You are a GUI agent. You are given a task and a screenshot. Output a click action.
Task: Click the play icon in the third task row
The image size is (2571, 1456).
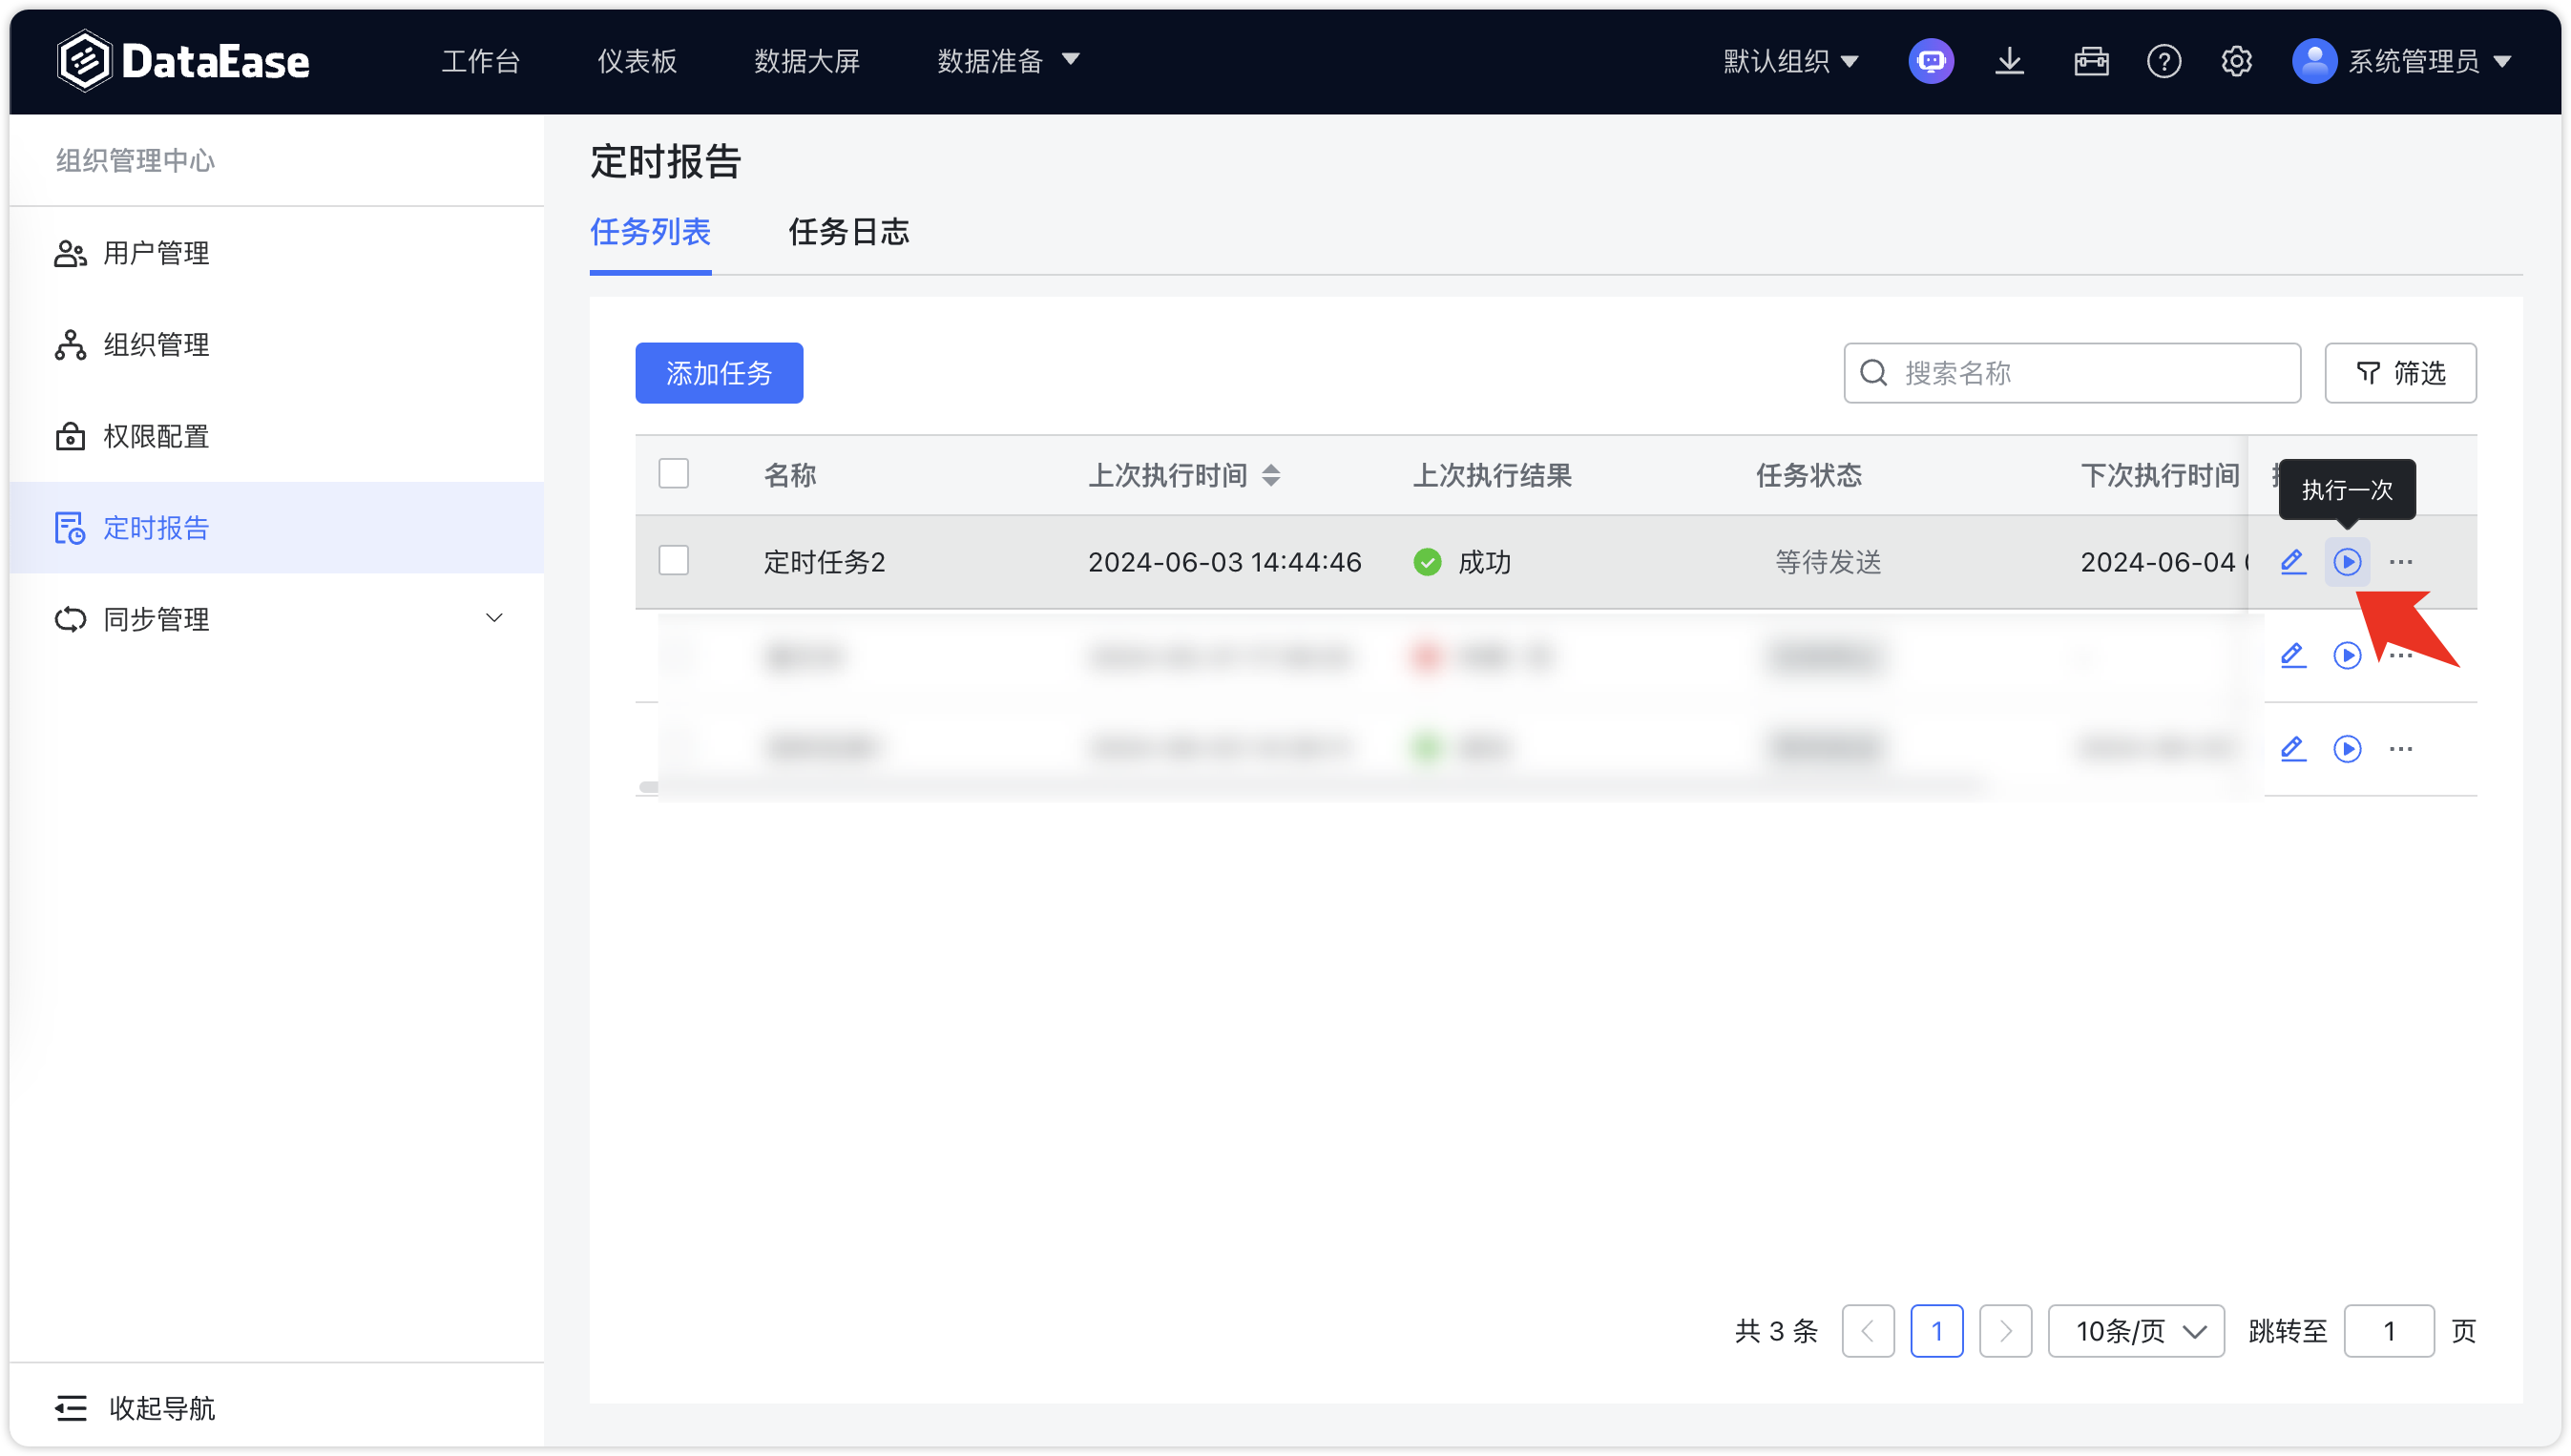coord(2346,748)
